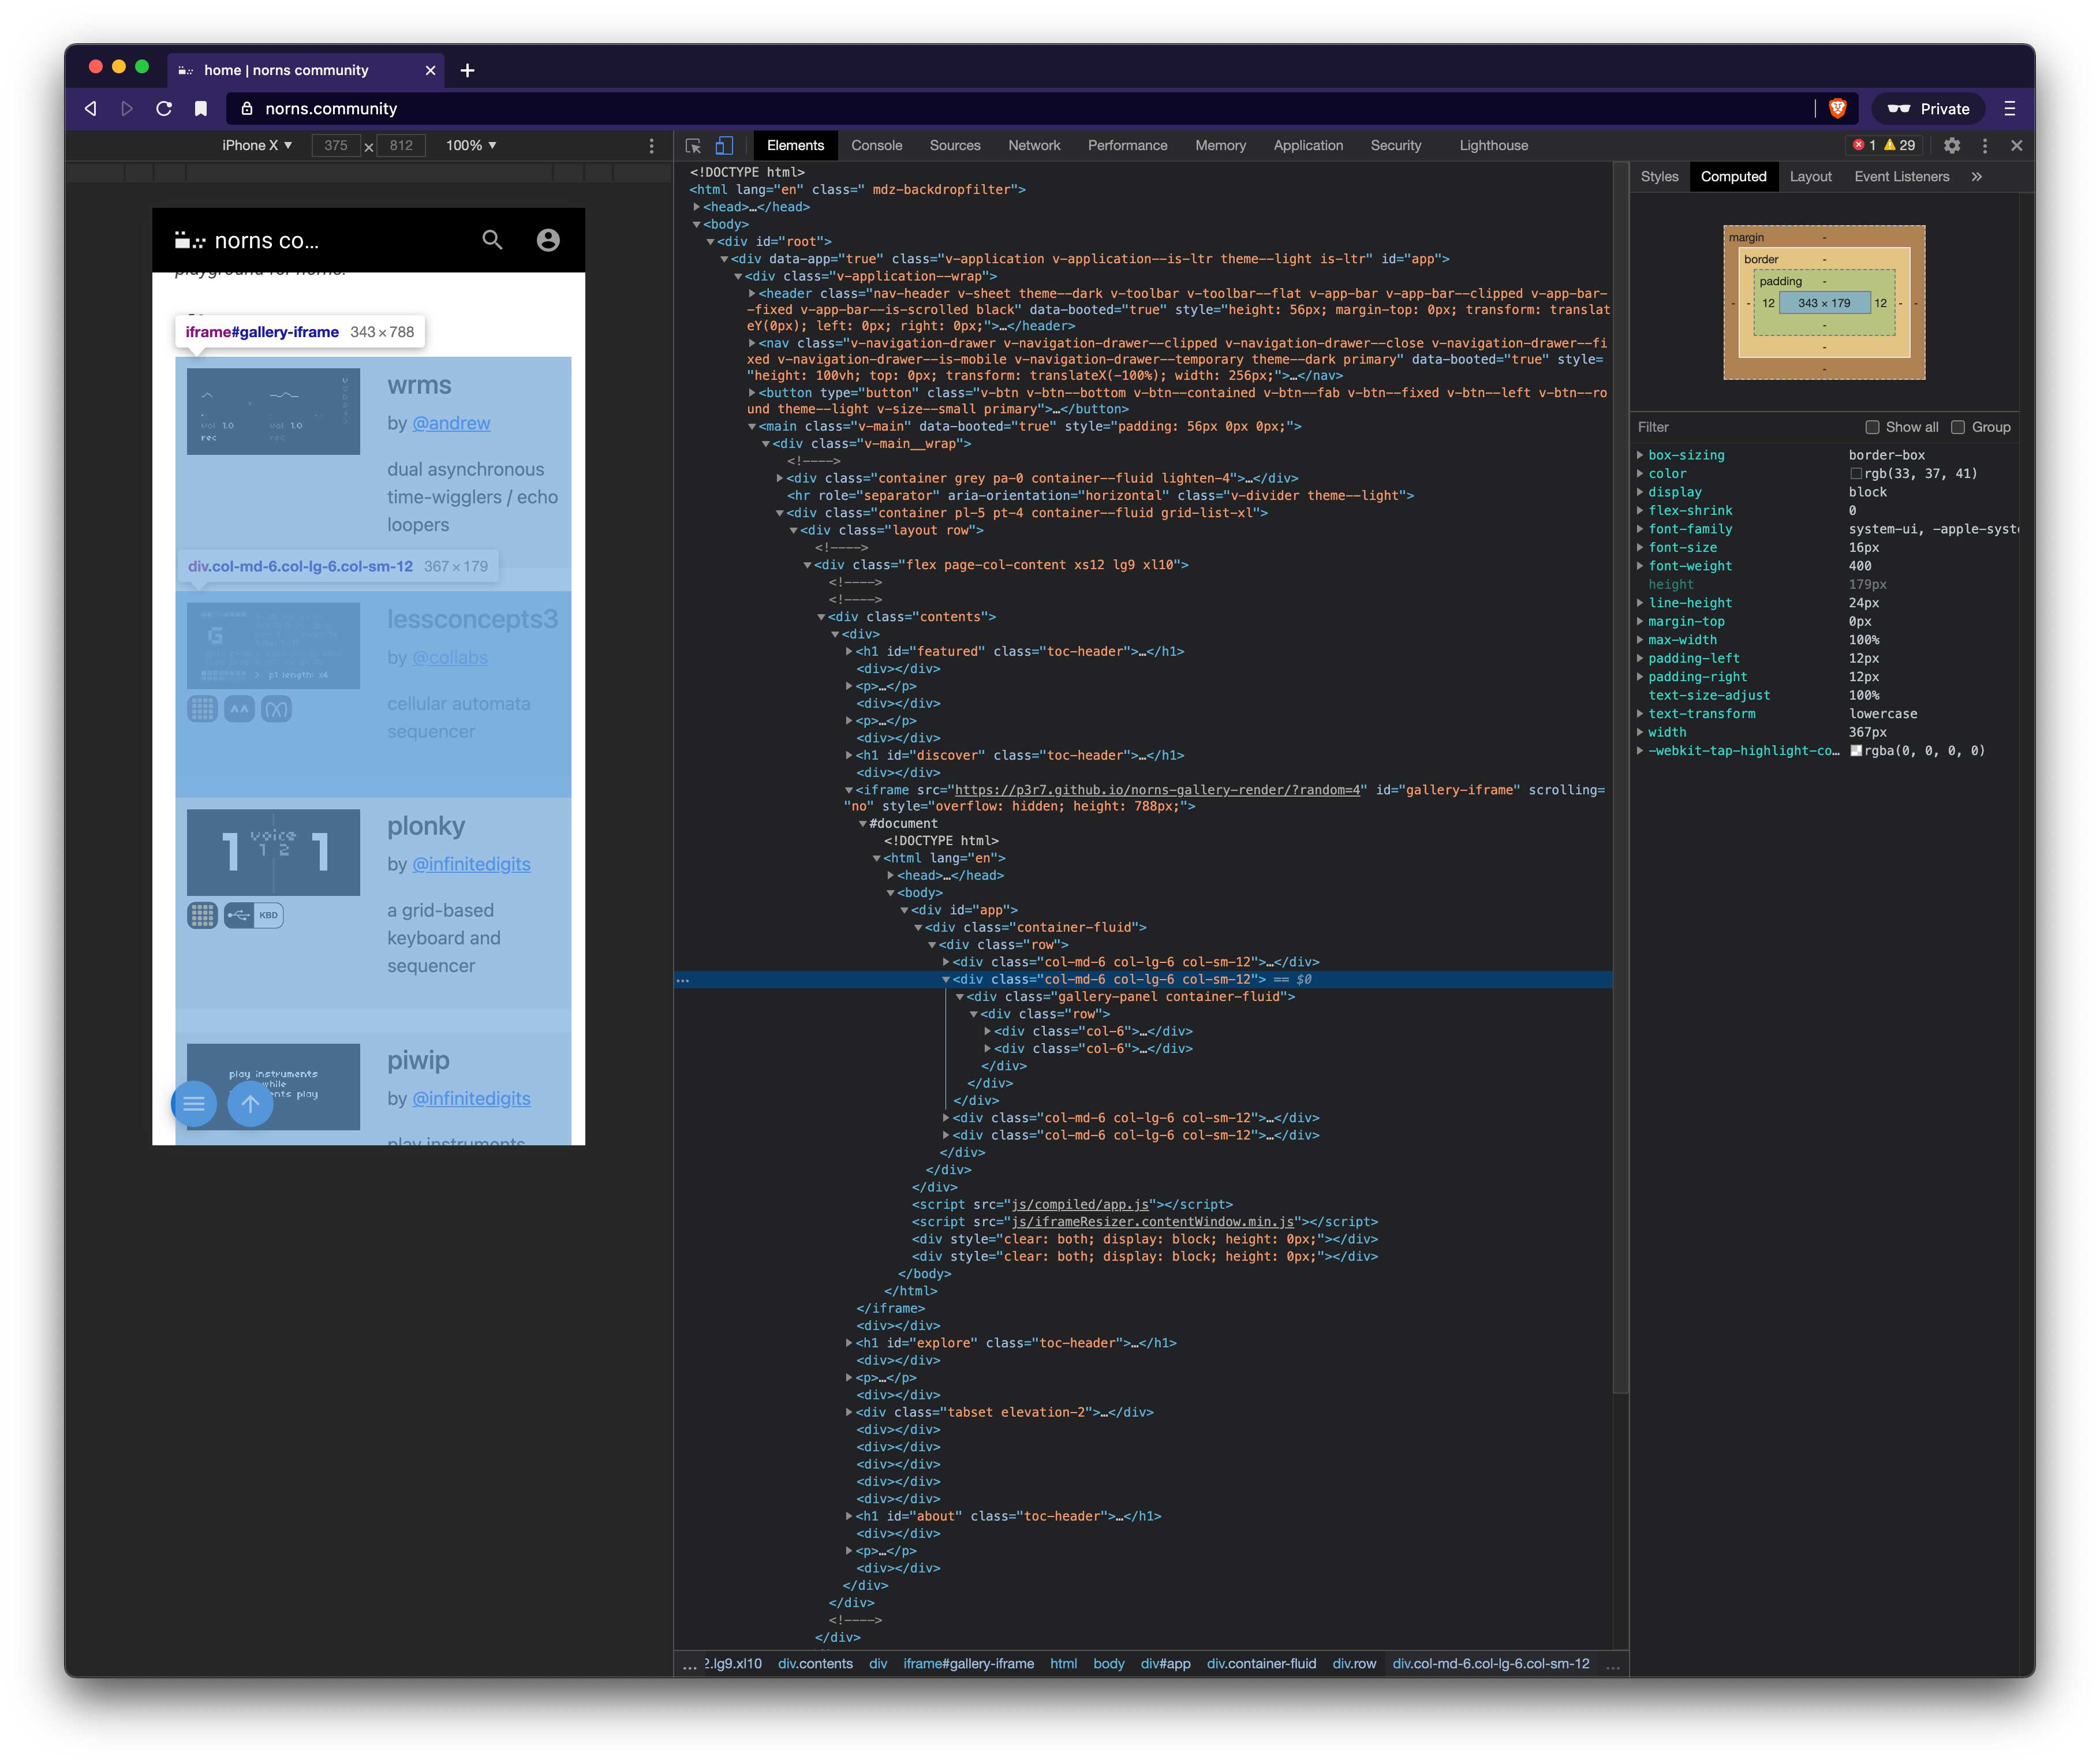The width and height of the screenshot is (2100, 1763).
Task: Show more sidebar tabs chevron
Action: 1977,177
